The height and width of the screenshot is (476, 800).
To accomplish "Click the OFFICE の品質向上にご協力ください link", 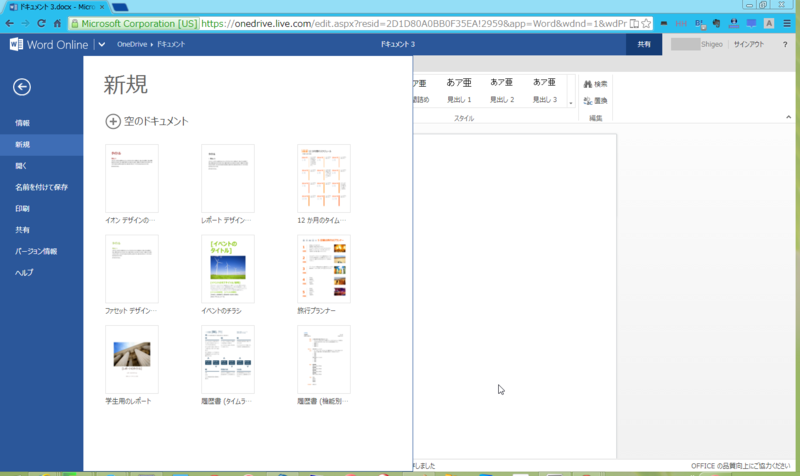I will (x=740, y=466).
